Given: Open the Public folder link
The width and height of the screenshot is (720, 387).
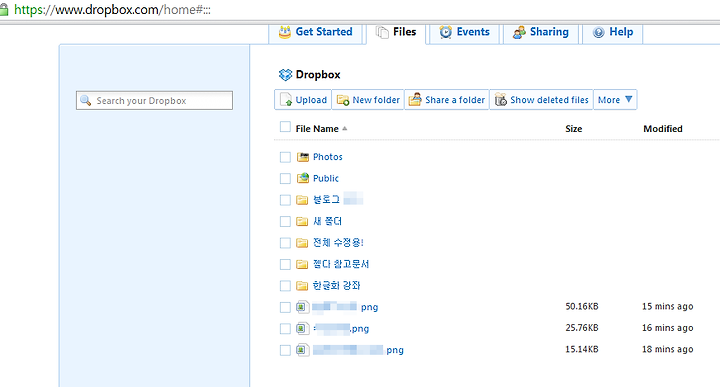Looking at the screenshot, I should click(x=326, y=178).
